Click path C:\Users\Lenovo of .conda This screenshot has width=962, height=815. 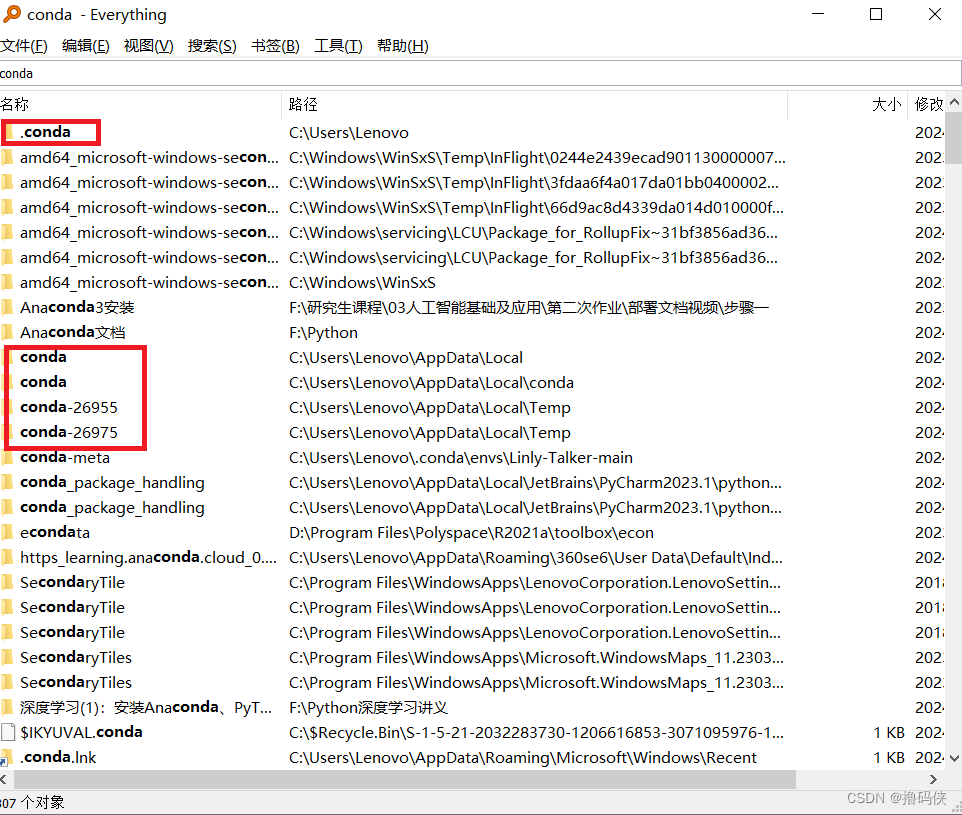pos(348,133)
